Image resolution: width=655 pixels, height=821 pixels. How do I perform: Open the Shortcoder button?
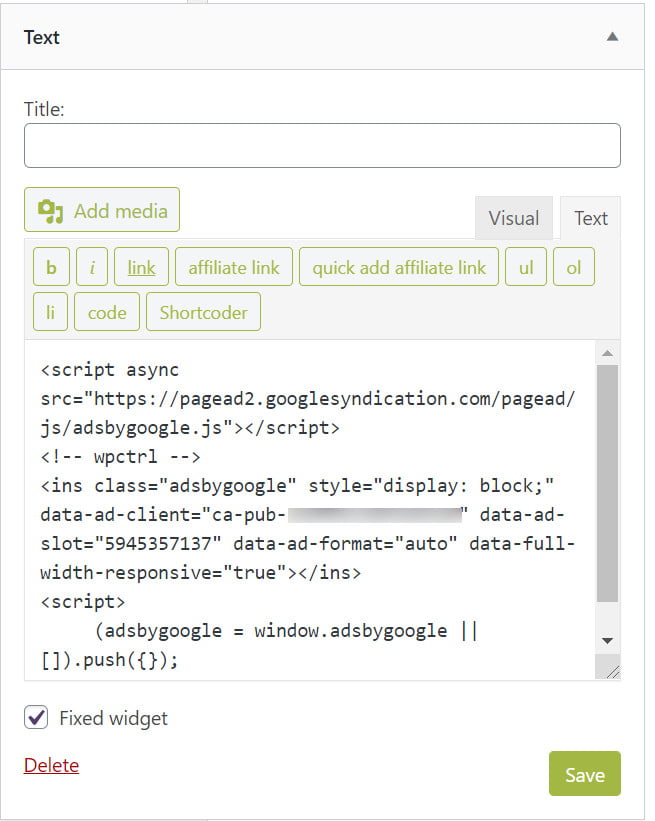(203, 312)
